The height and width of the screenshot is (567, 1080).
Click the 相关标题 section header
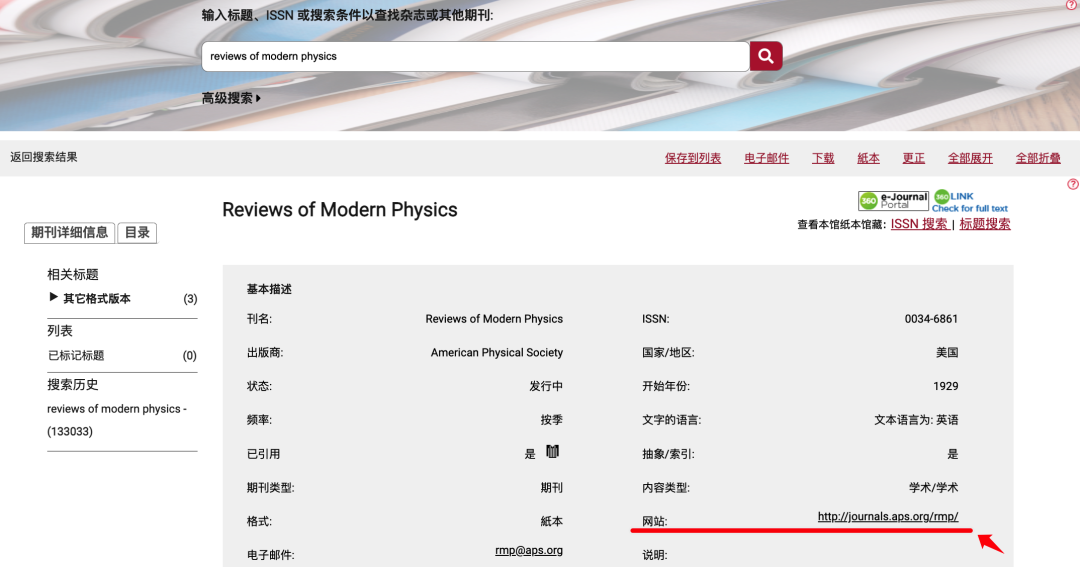pyautogui.click(x=73, y=274)
